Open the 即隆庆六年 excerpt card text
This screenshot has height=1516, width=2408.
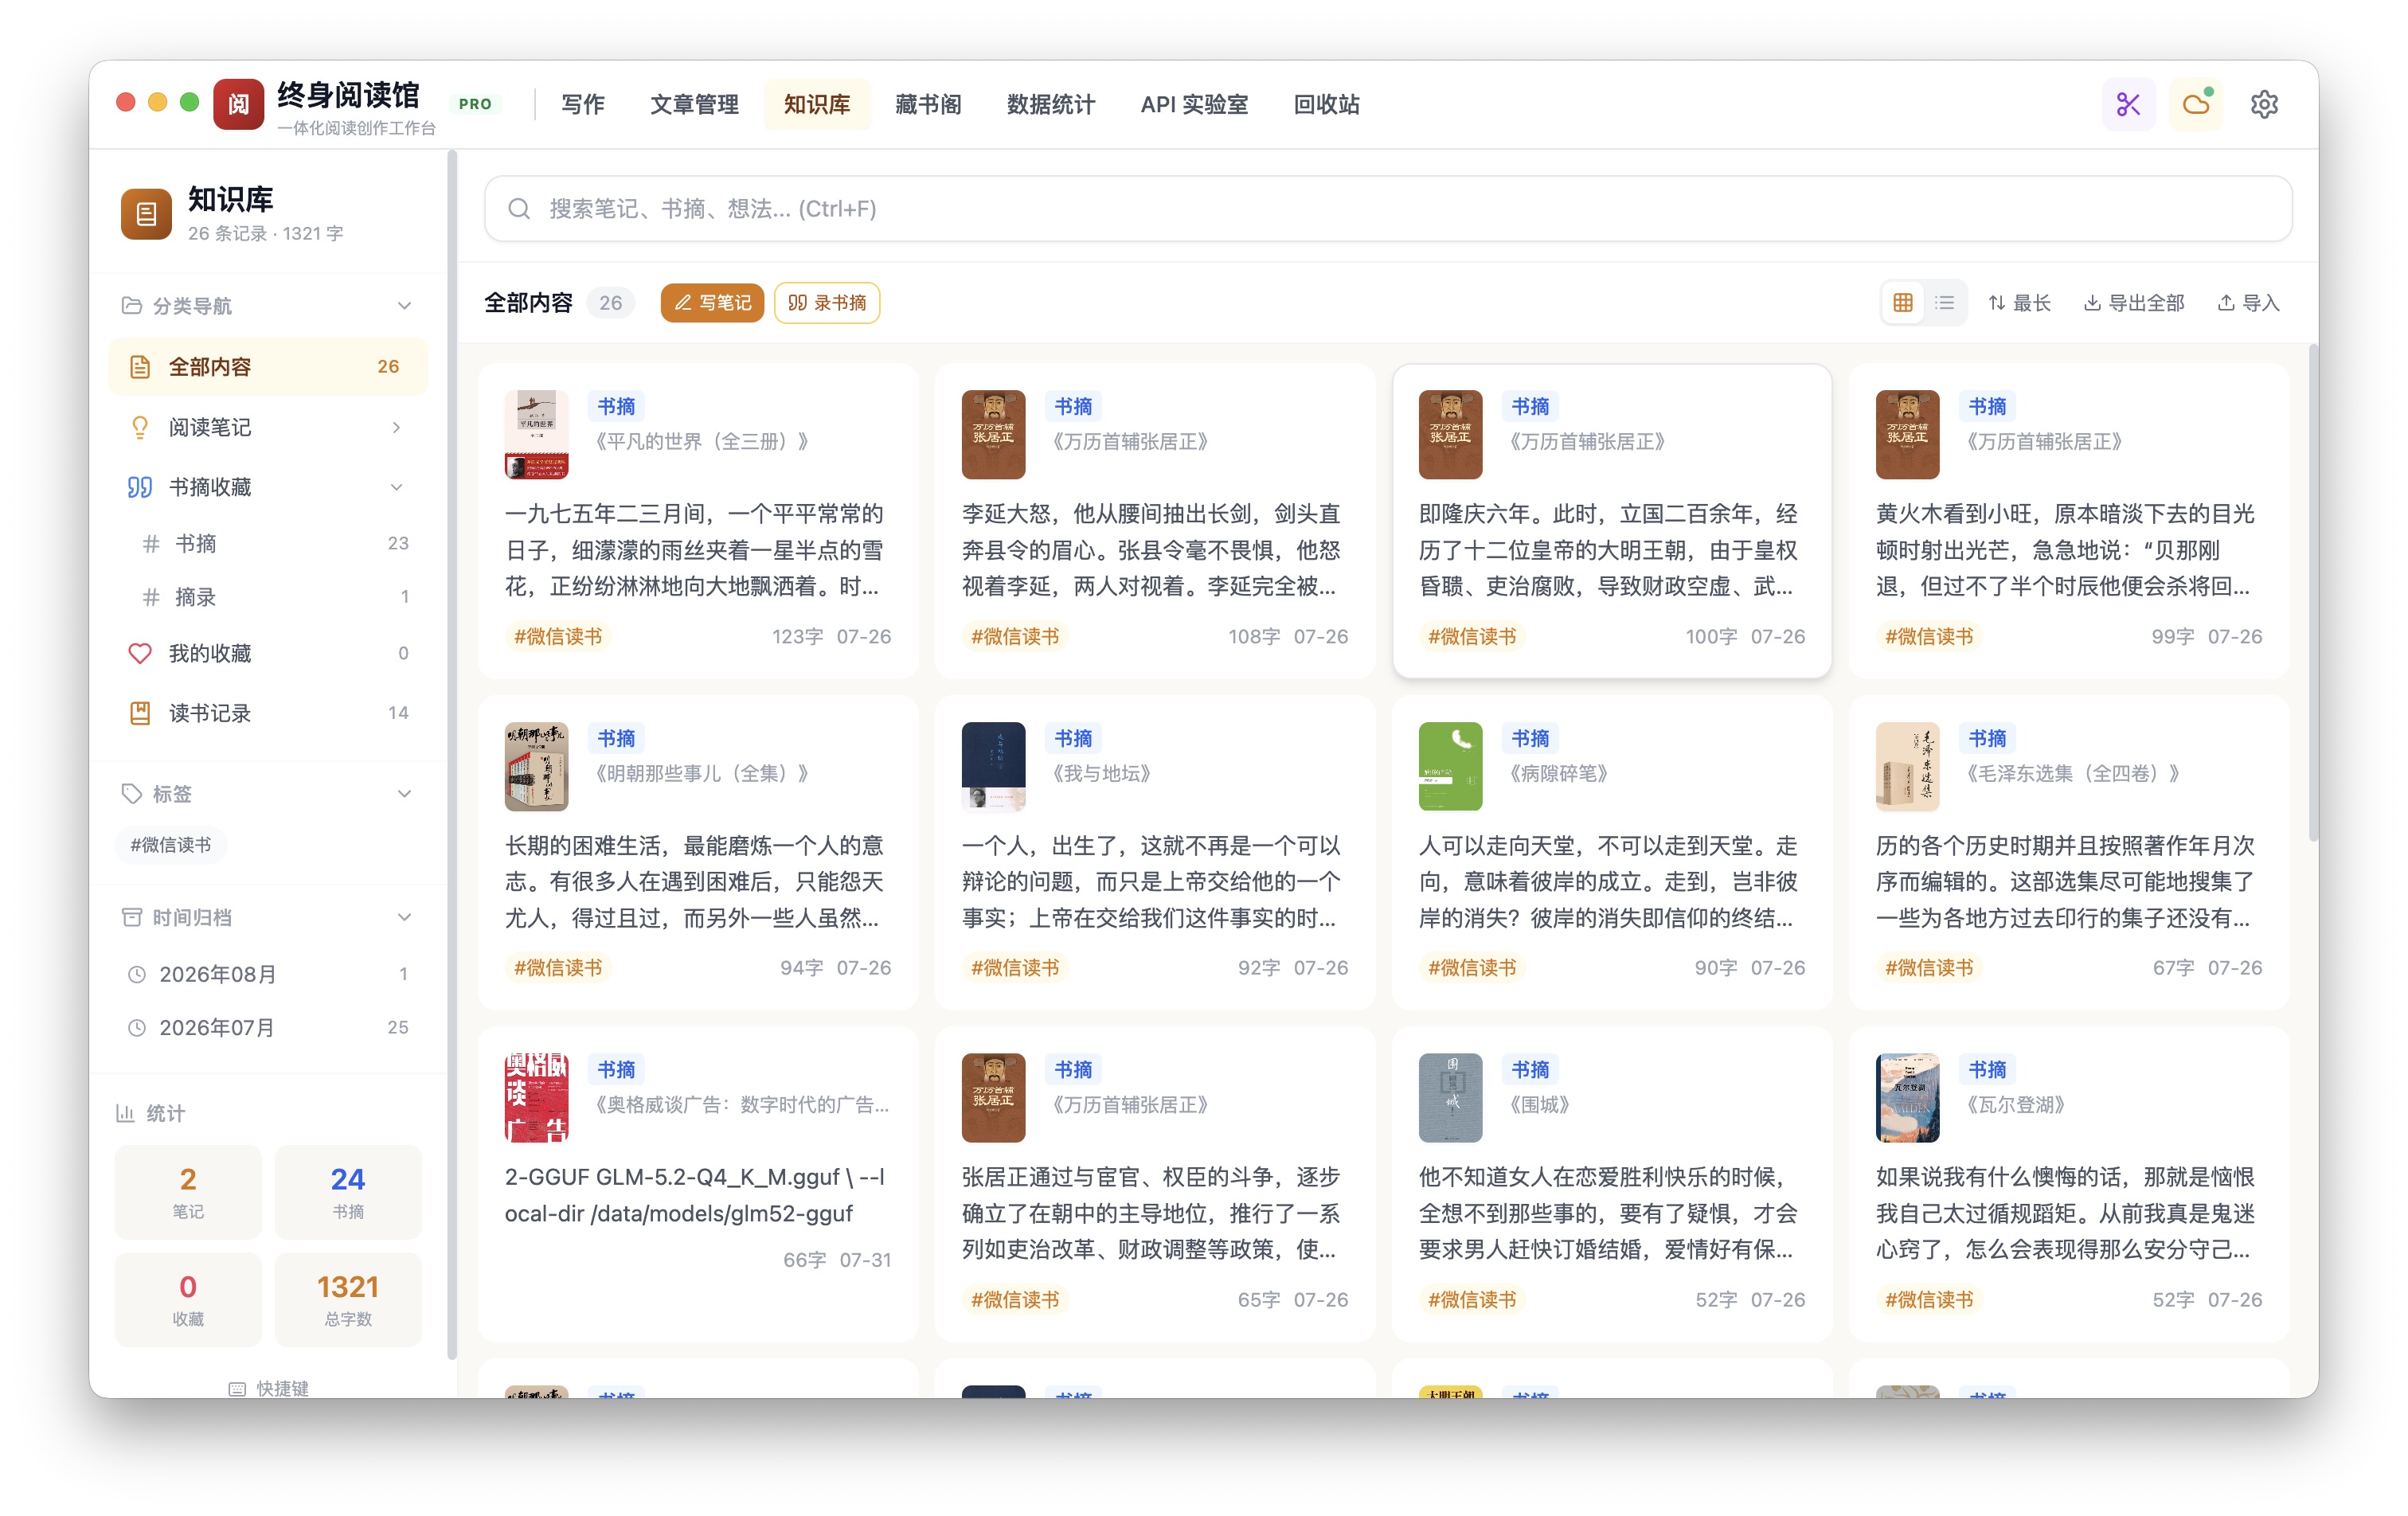click(1611, 550)
